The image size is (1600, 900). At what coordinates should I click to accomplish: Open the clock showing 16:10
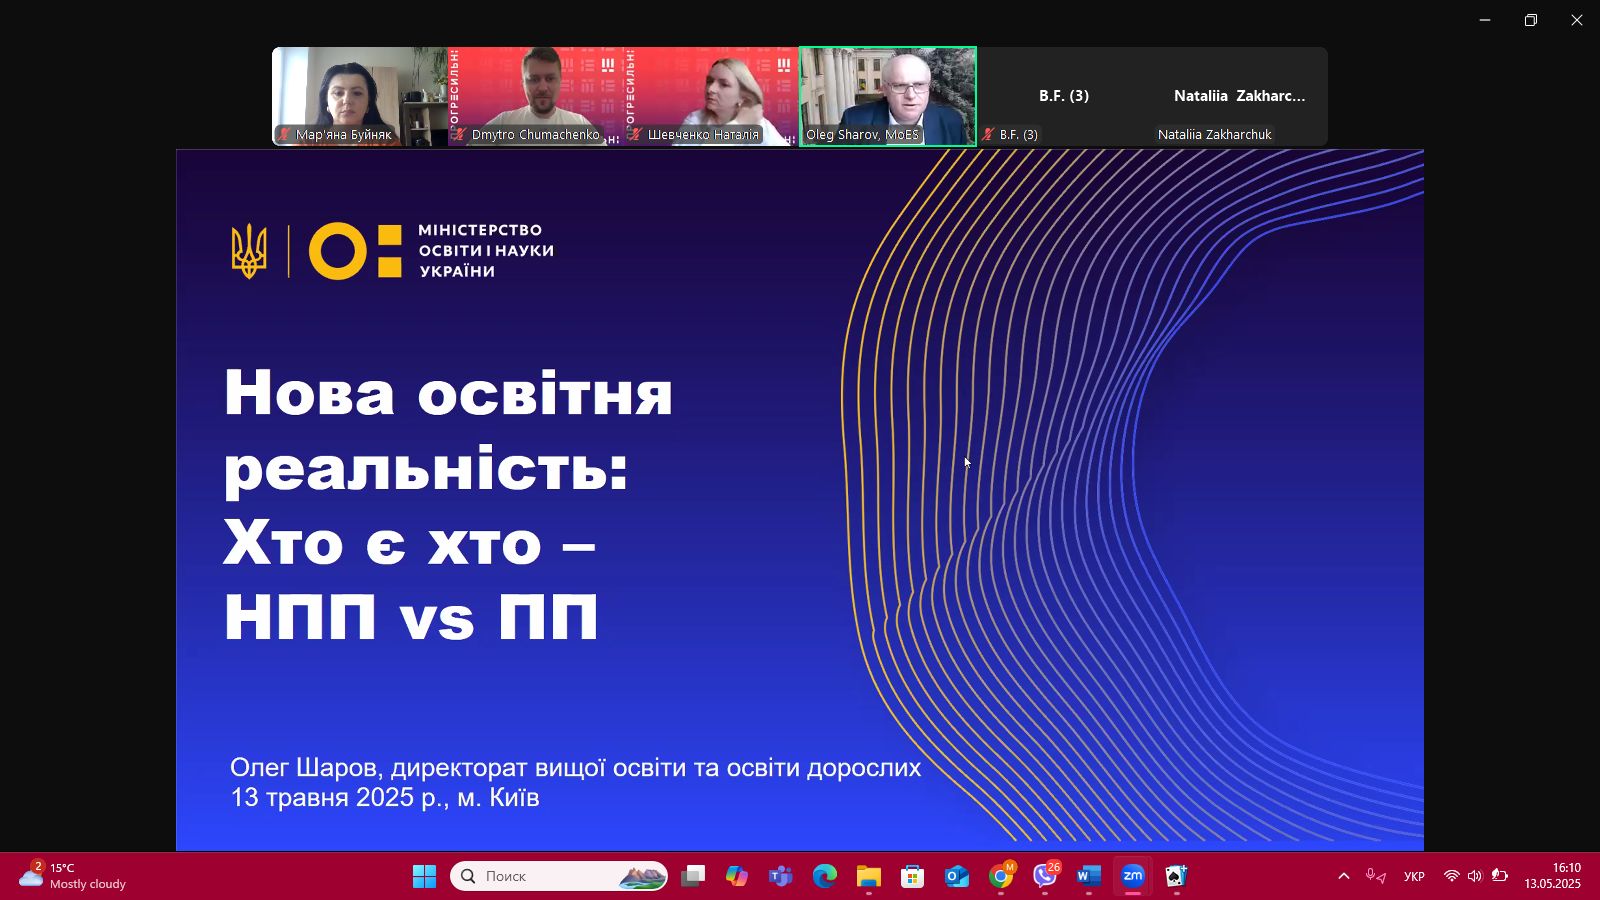pyautogui.click(x=1552, y=876)
